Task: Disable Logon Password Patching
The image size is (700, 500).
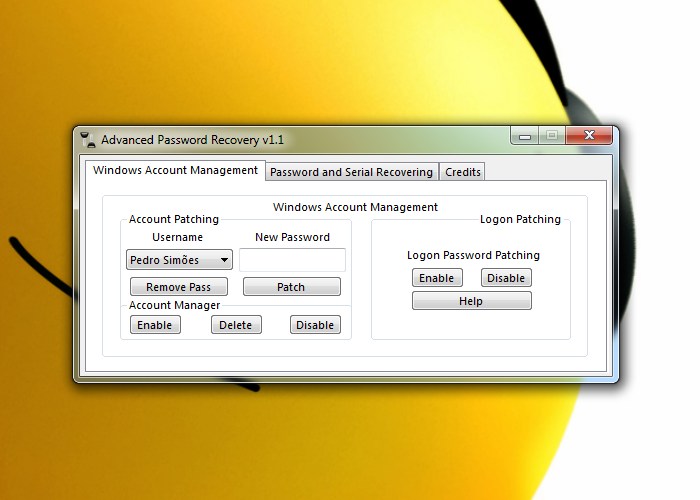Action: click(x=506, y=278)
